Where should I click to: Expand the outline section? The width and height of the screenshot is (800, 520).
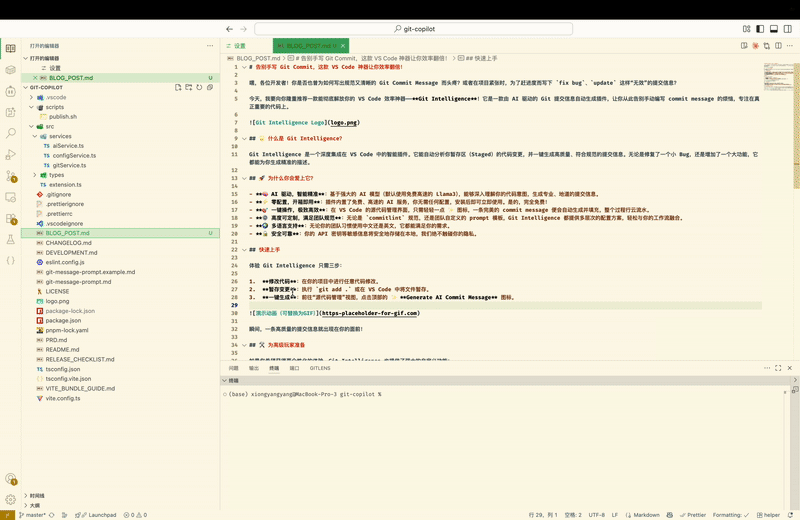click(x=26, y=505)
